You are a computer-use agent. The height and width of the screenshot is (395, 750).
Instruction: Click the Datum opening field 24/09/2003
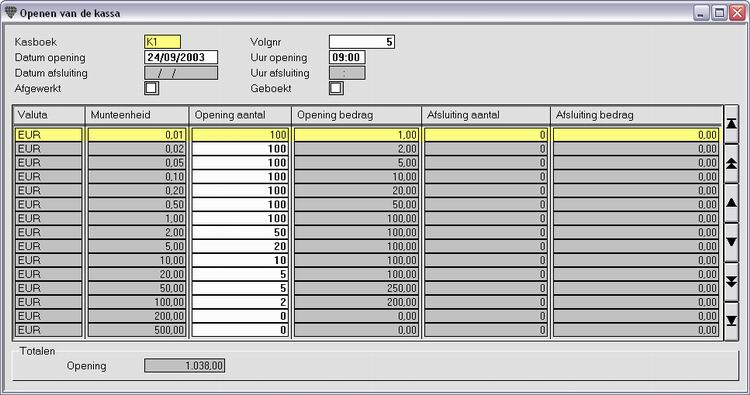[181, 57]
